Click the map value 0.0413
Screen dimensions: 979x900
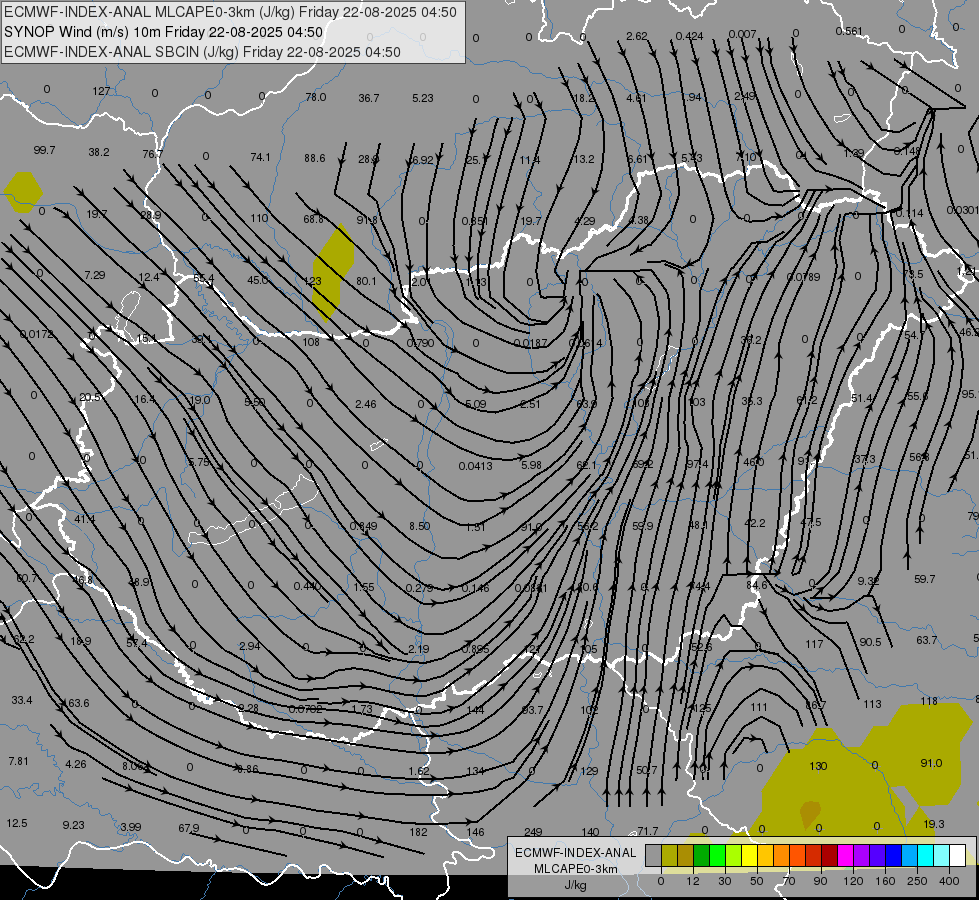(x=475, y=466)
